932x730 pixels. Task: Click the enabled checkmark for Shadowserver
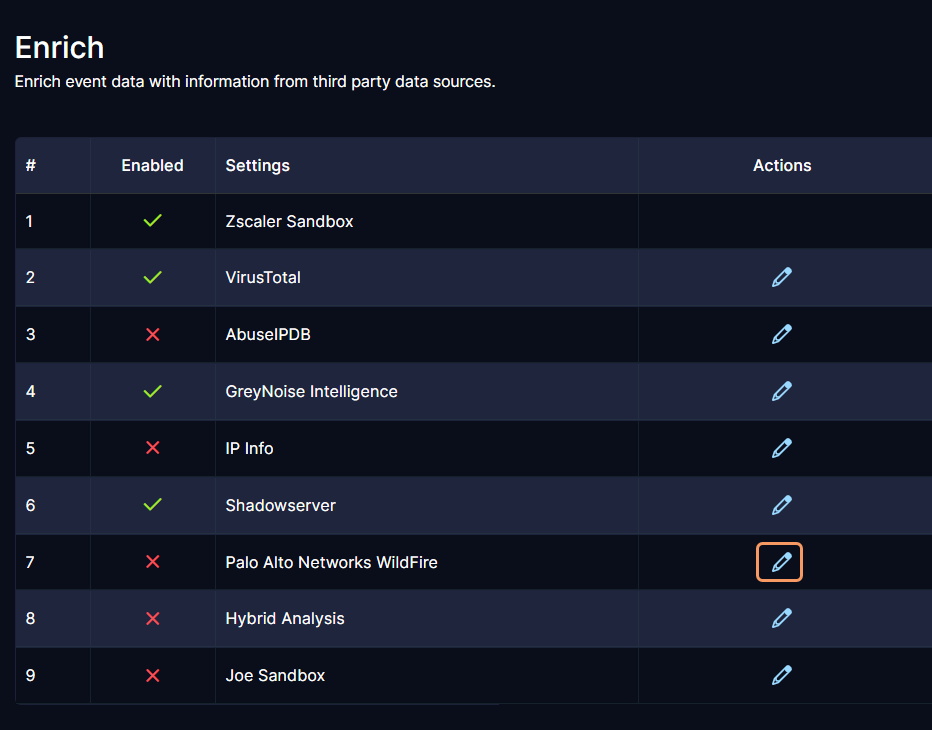tap(153, 505)
